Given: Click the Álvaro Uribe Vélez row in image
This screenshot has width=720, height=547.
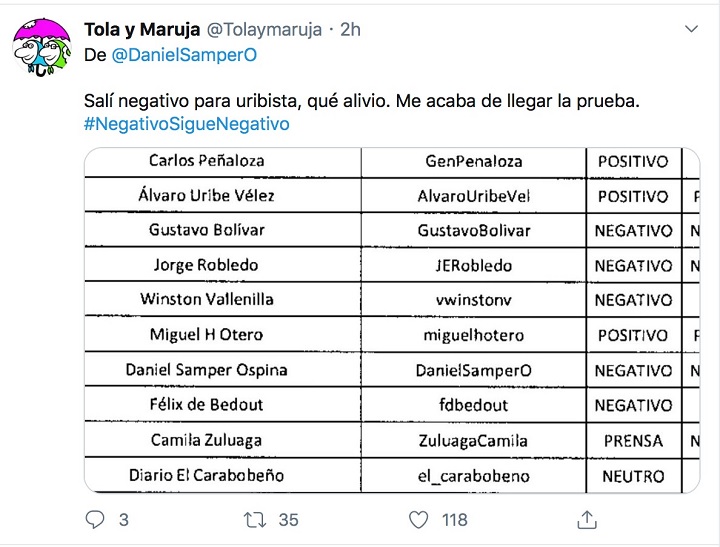Looking at the screenshot, I should click(x=206, y=196).
